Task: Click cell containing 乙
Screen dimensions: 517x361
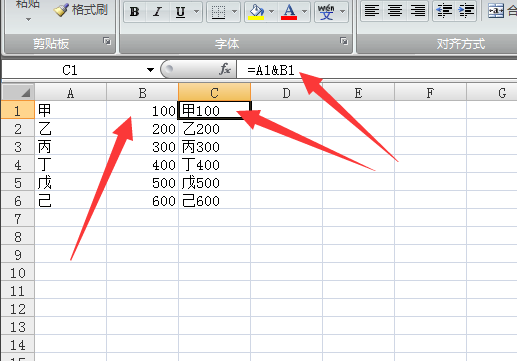Action: pyautogui.click(x=70, y=128)
